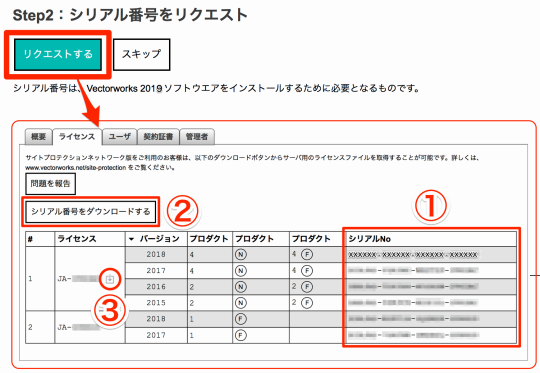Click download icon beside license 1 JA- number
The width and height of the screenshot is (540, 373).
click(x=110, y=279)
